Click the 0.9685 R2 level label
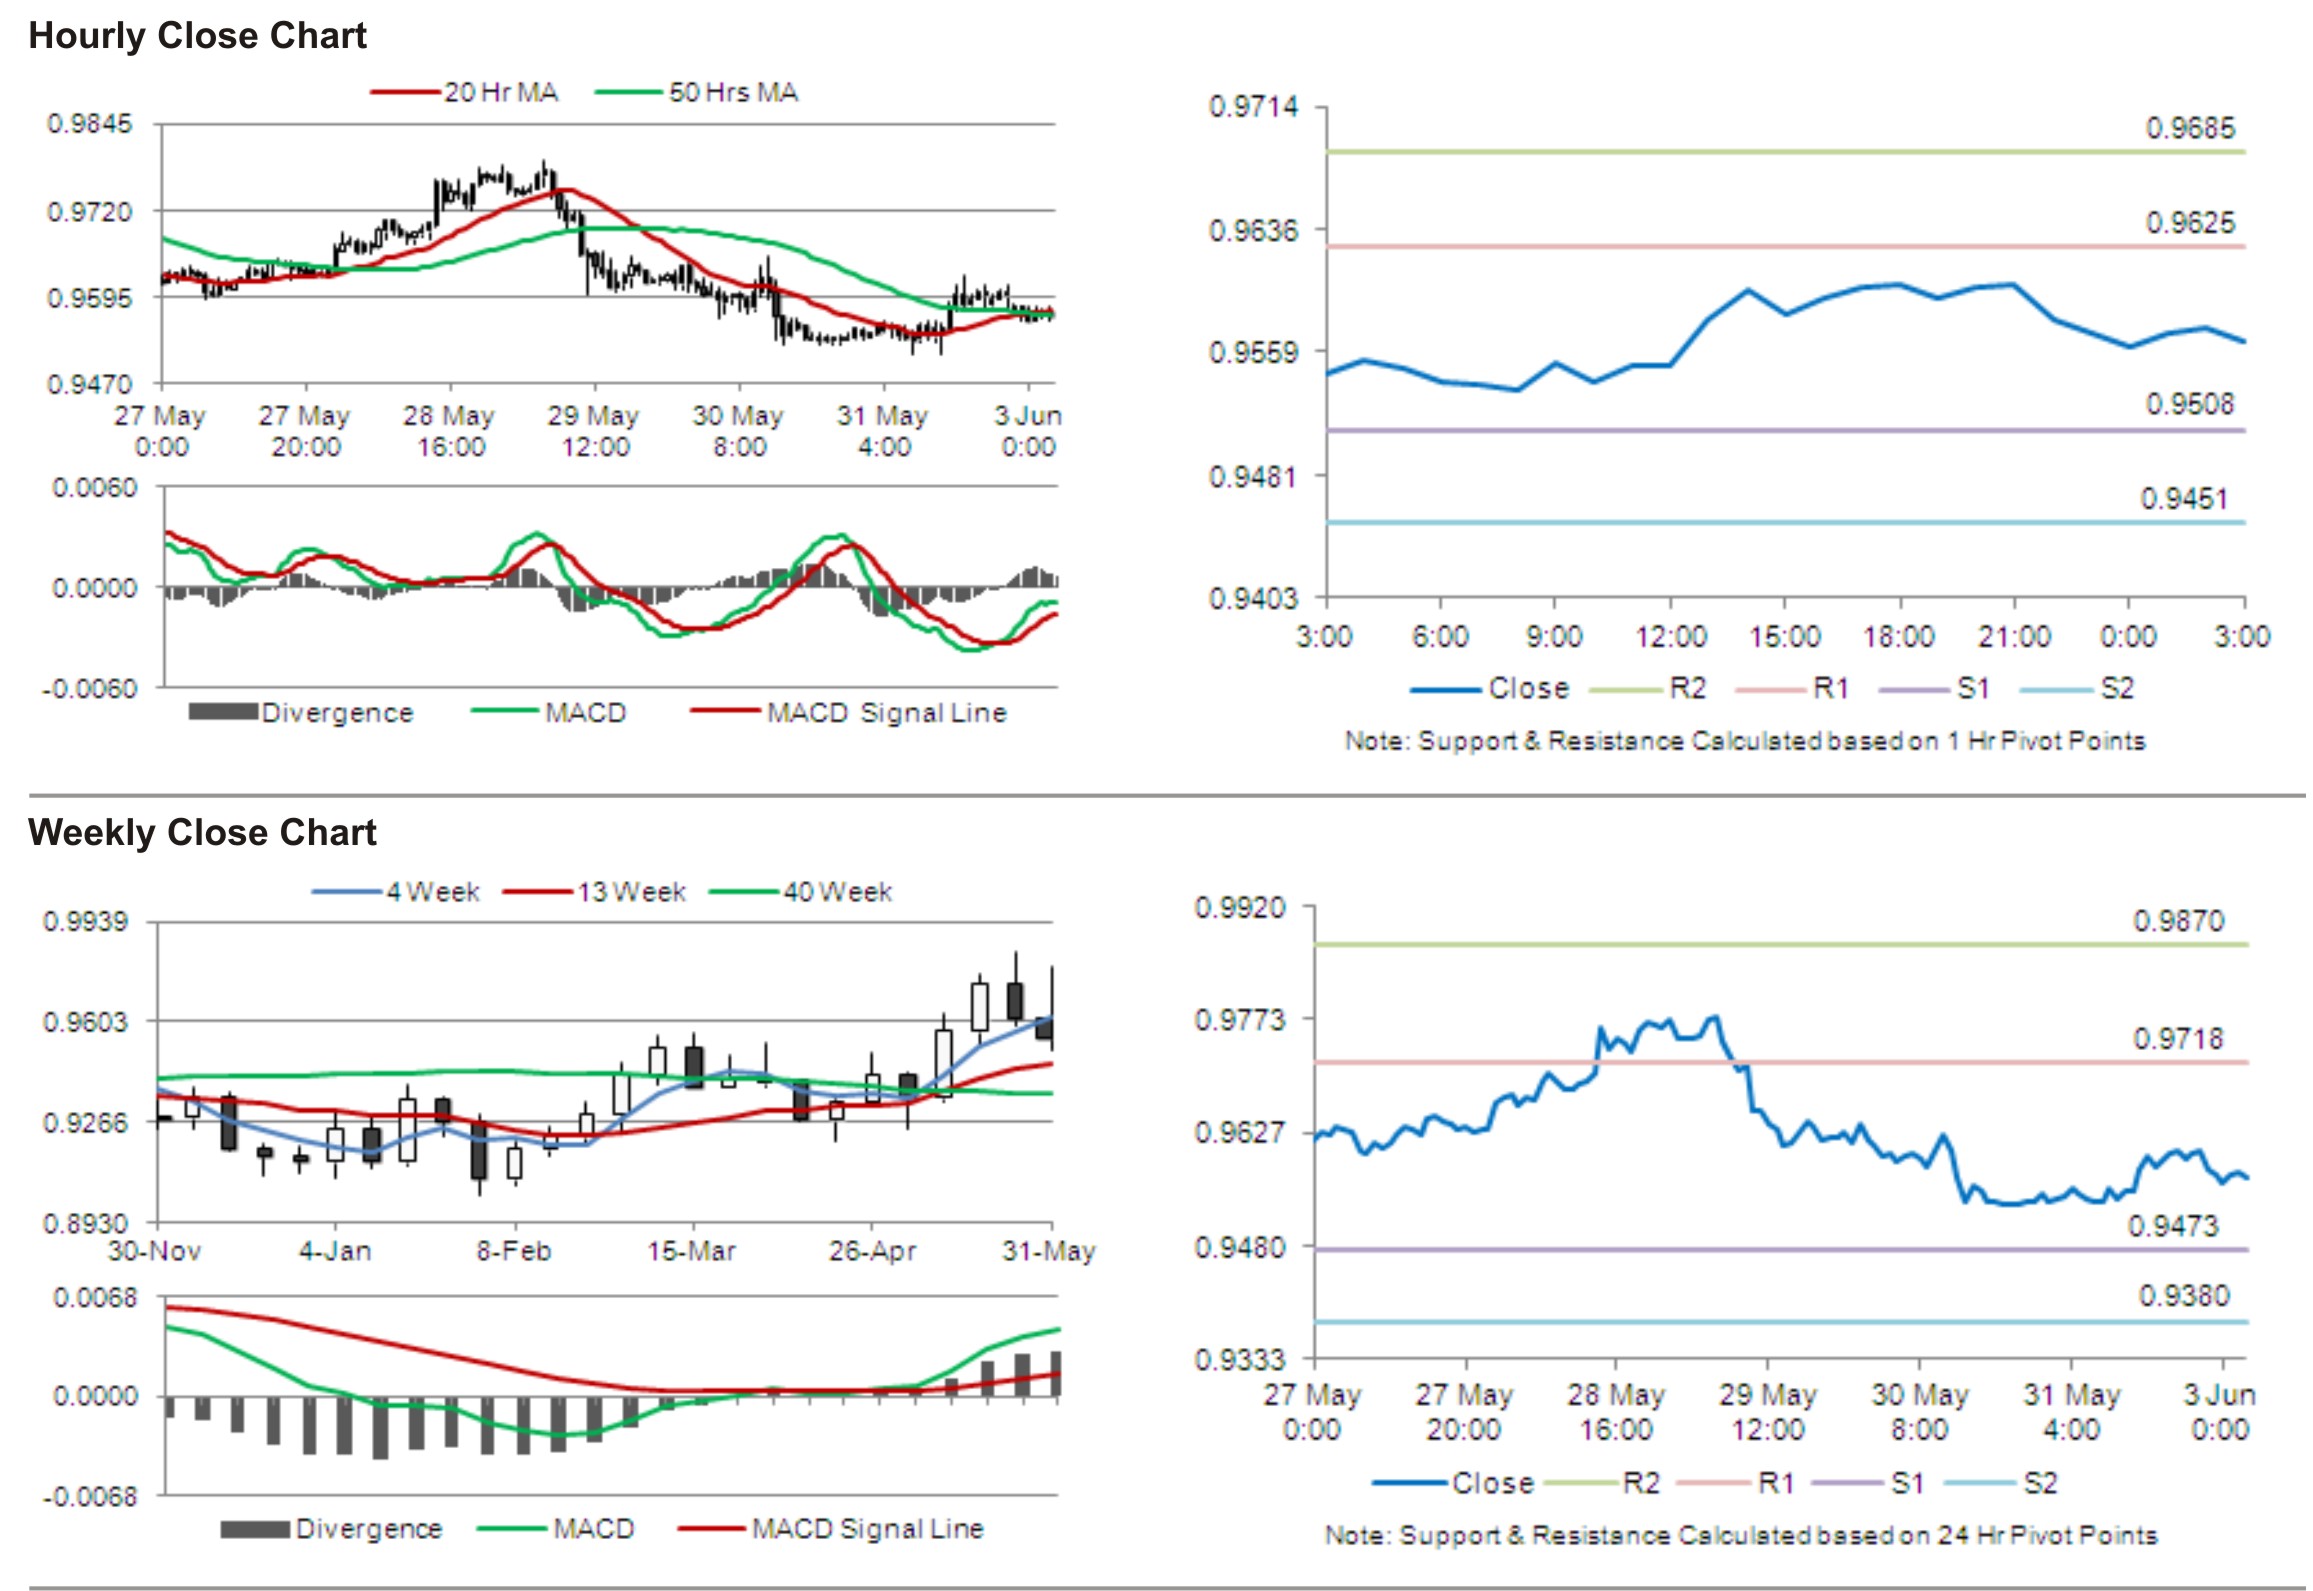 coord(2190,128)
